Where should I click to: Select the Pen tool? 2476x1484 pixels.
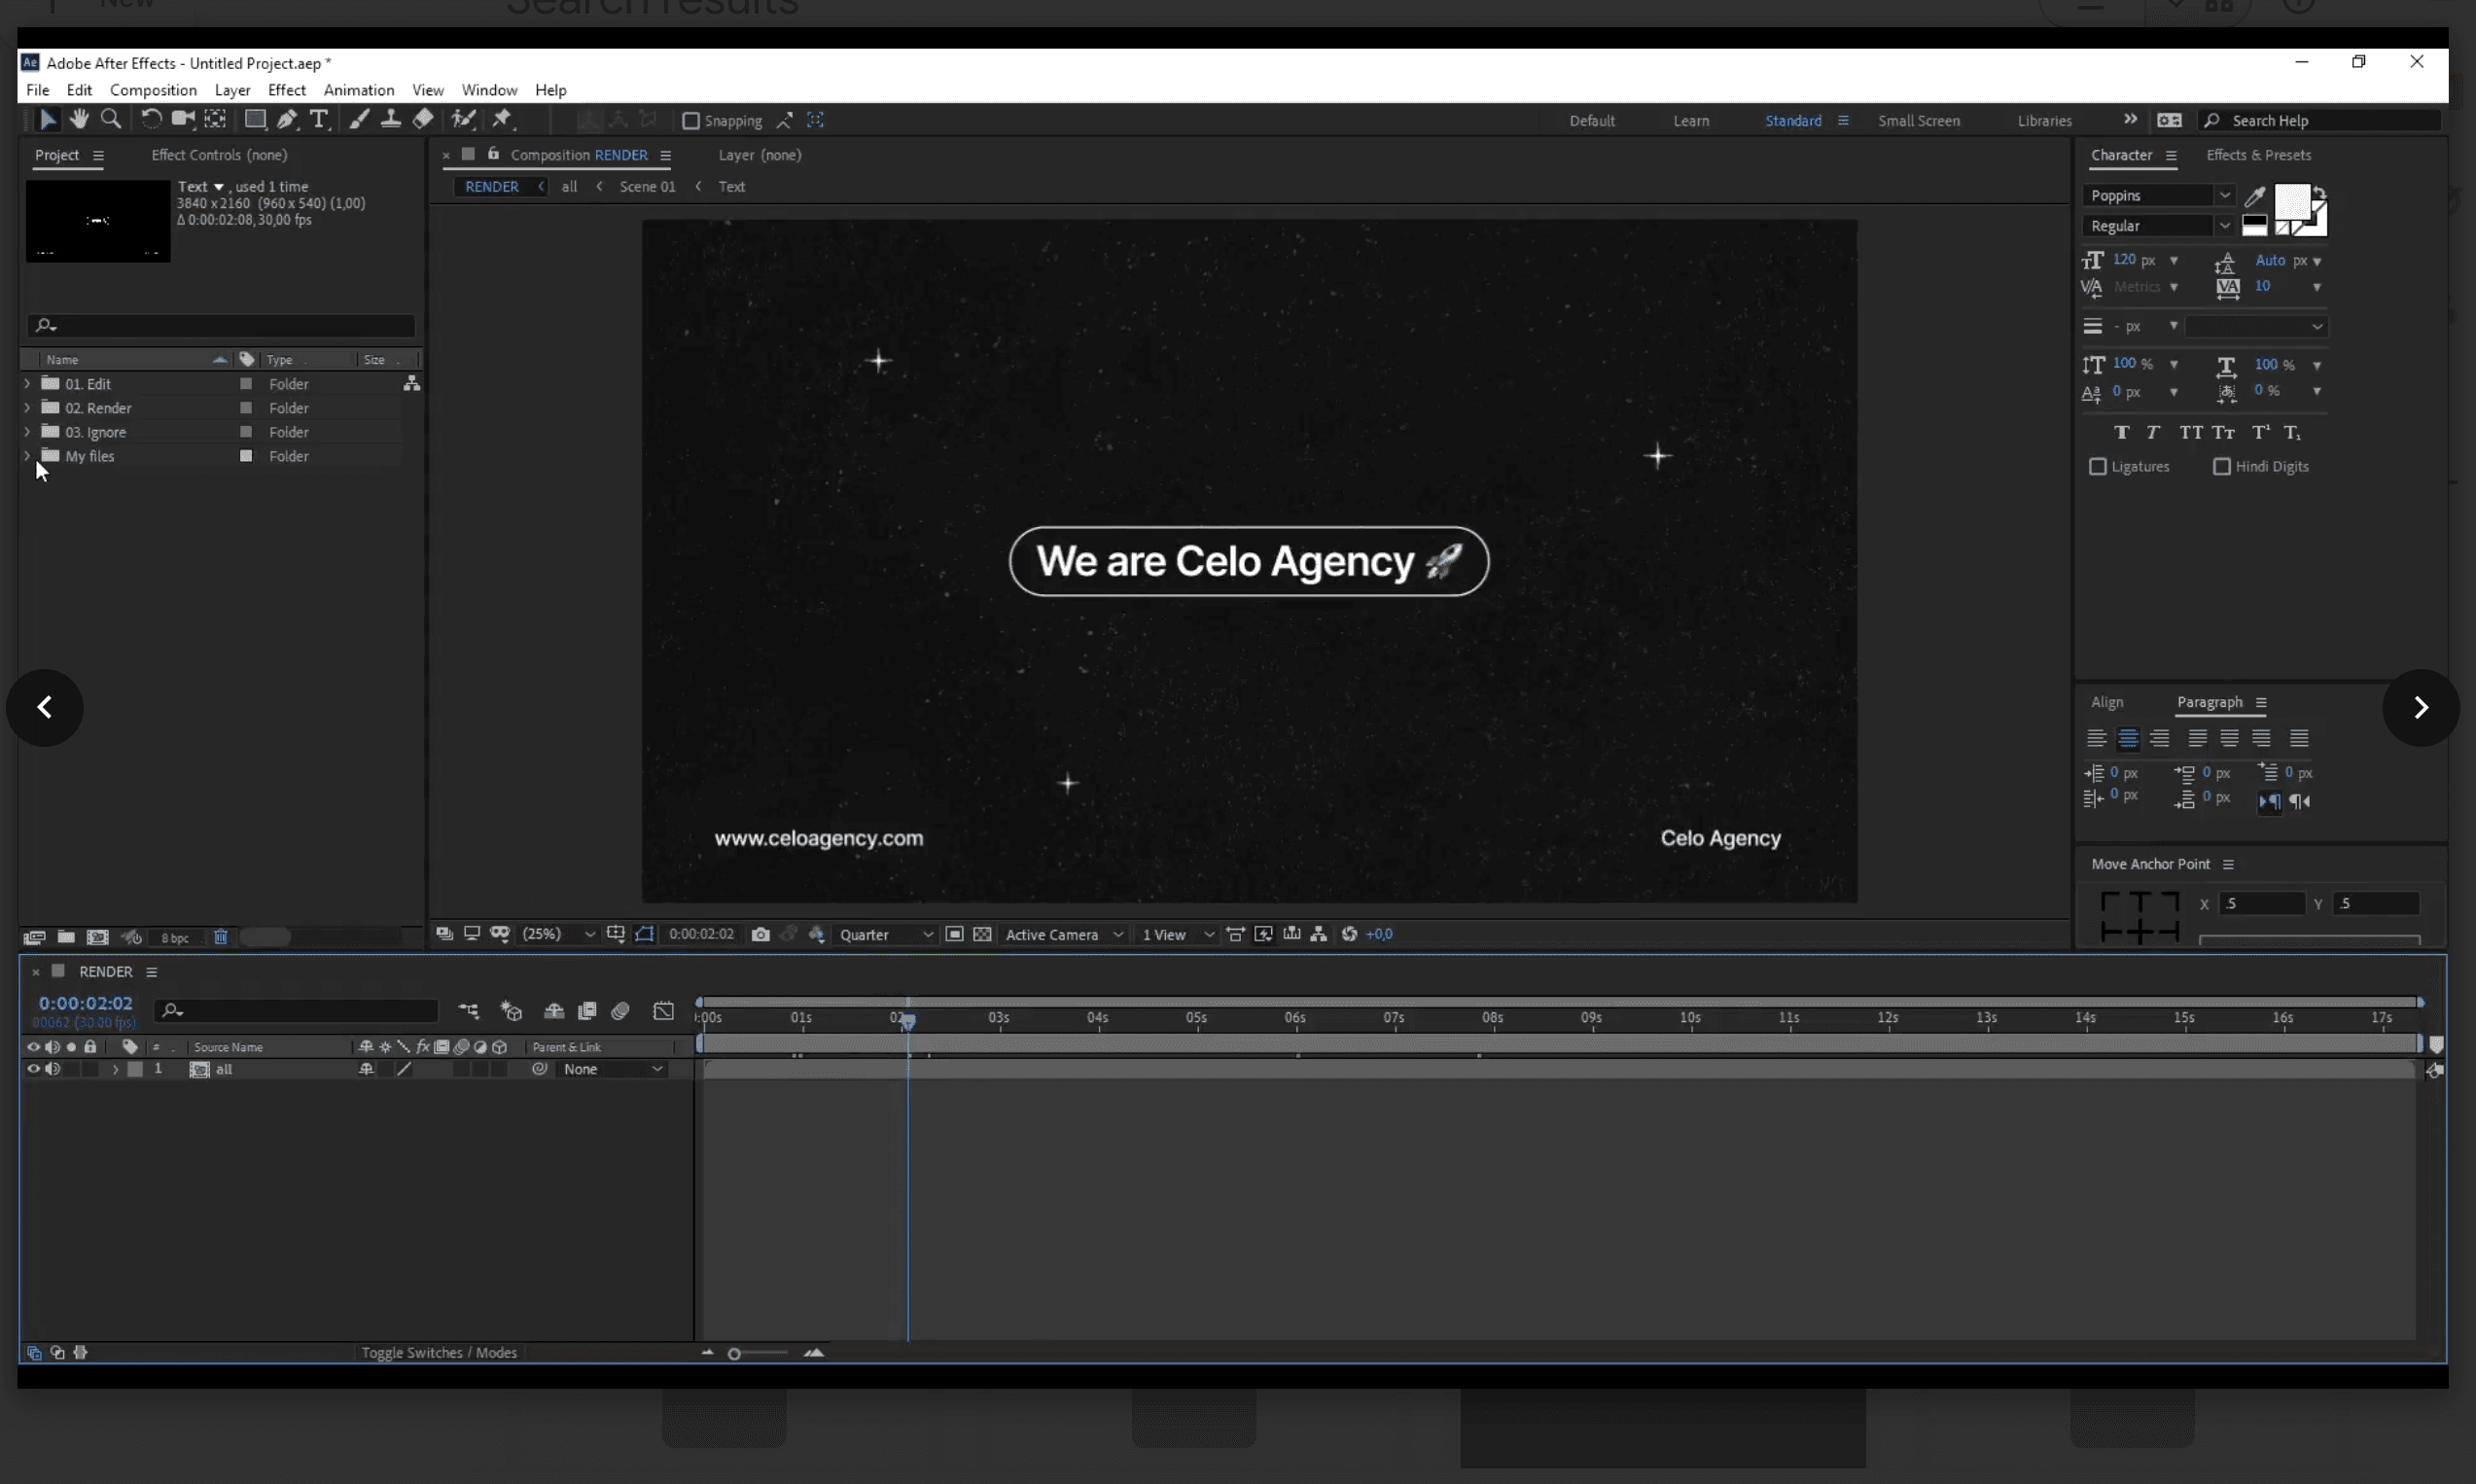[287, 119]
